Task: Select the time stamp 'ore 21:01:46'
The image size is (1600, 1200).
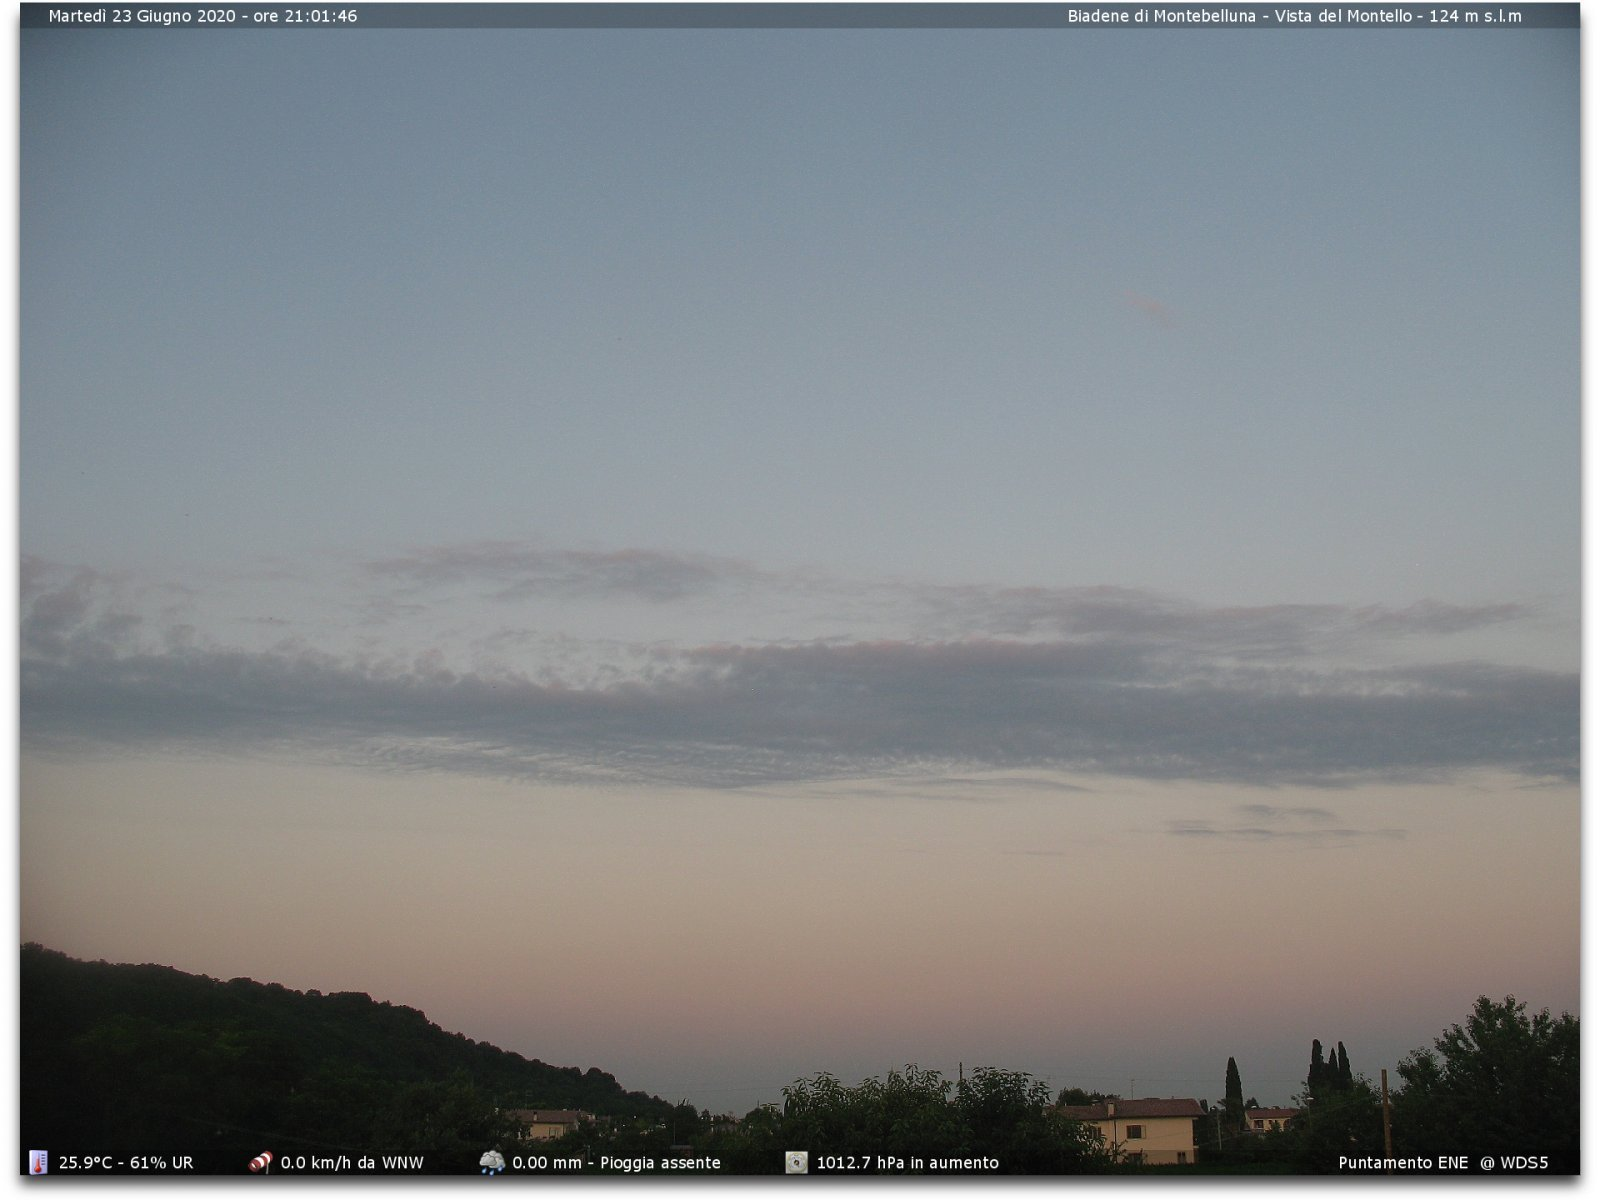Action: [x=305, y=16]
